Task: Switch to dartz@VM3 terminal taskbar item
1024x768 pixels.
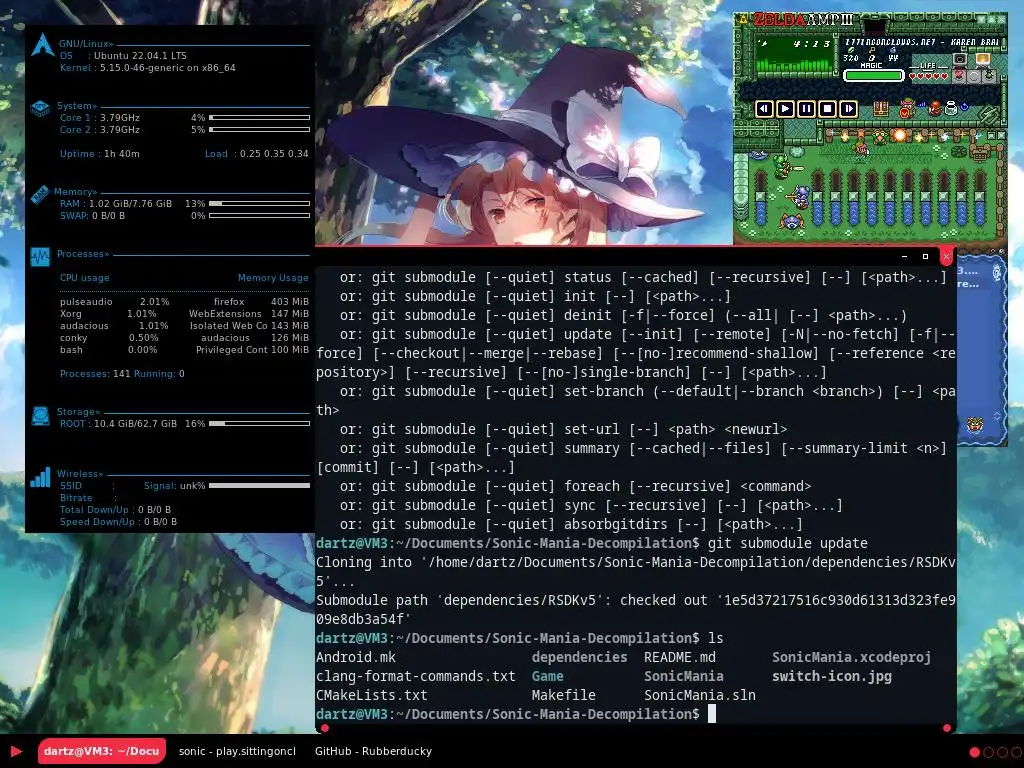Action: pos(102,751)
